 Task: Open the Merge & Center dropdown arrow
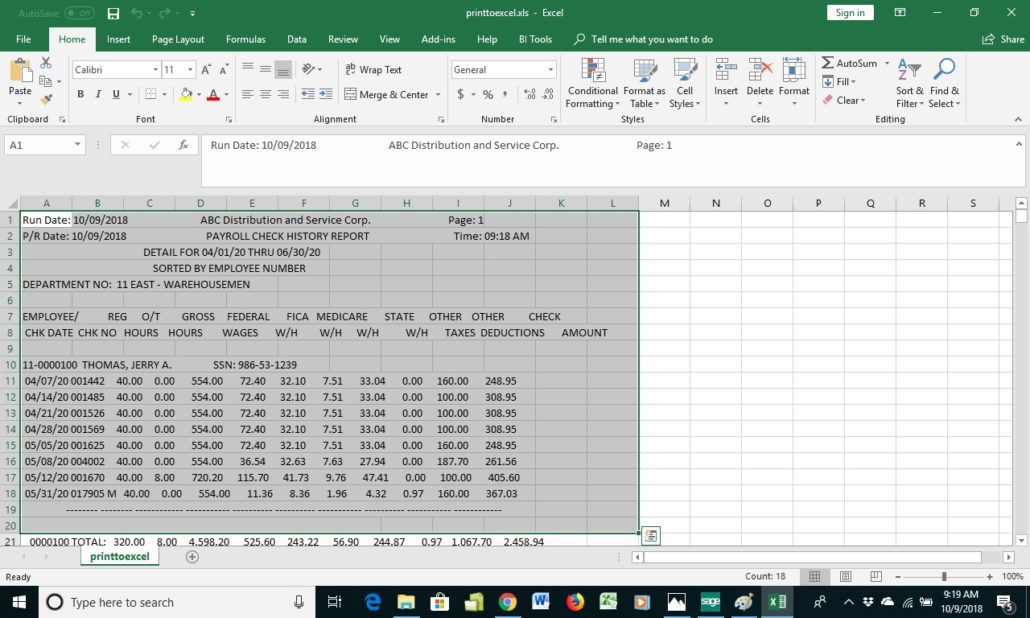pyautogui.click(x=438, y=95)
